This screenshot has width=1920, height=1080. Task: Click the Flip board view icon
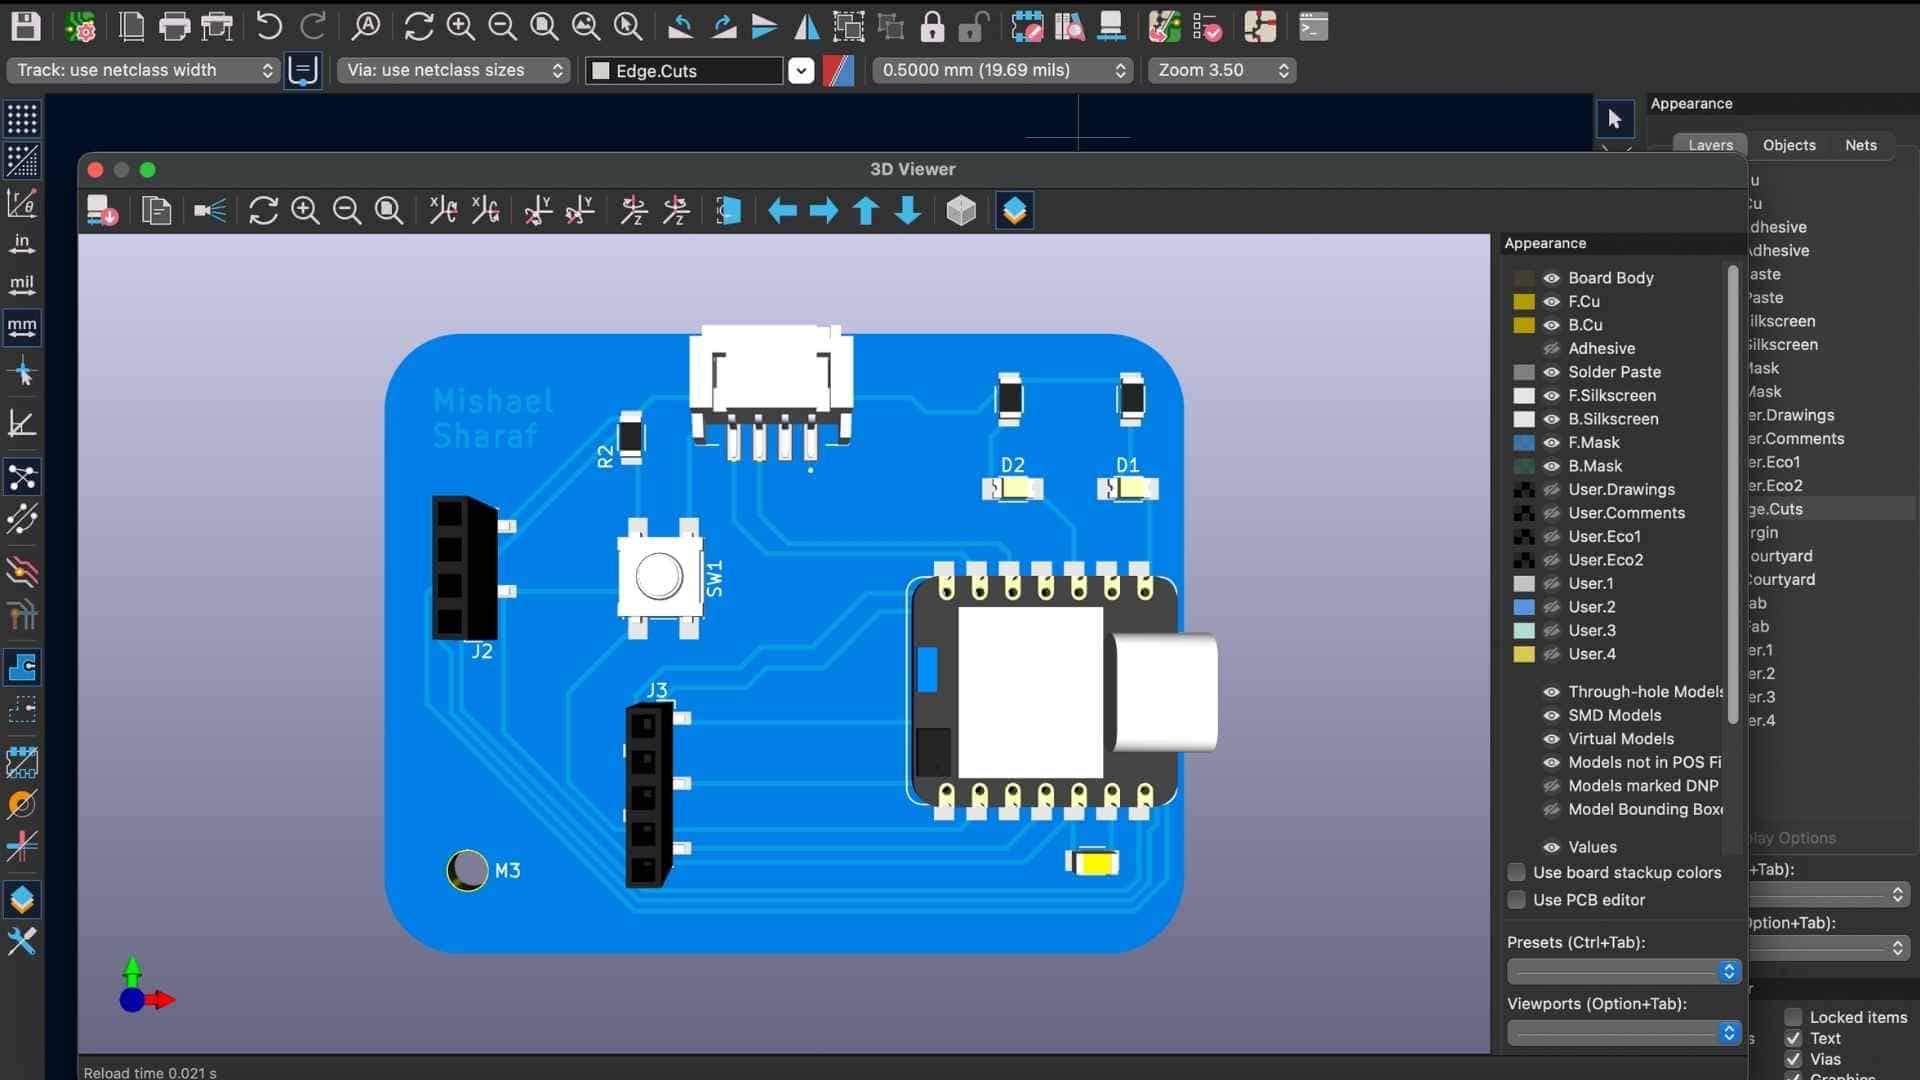[728, 210]
